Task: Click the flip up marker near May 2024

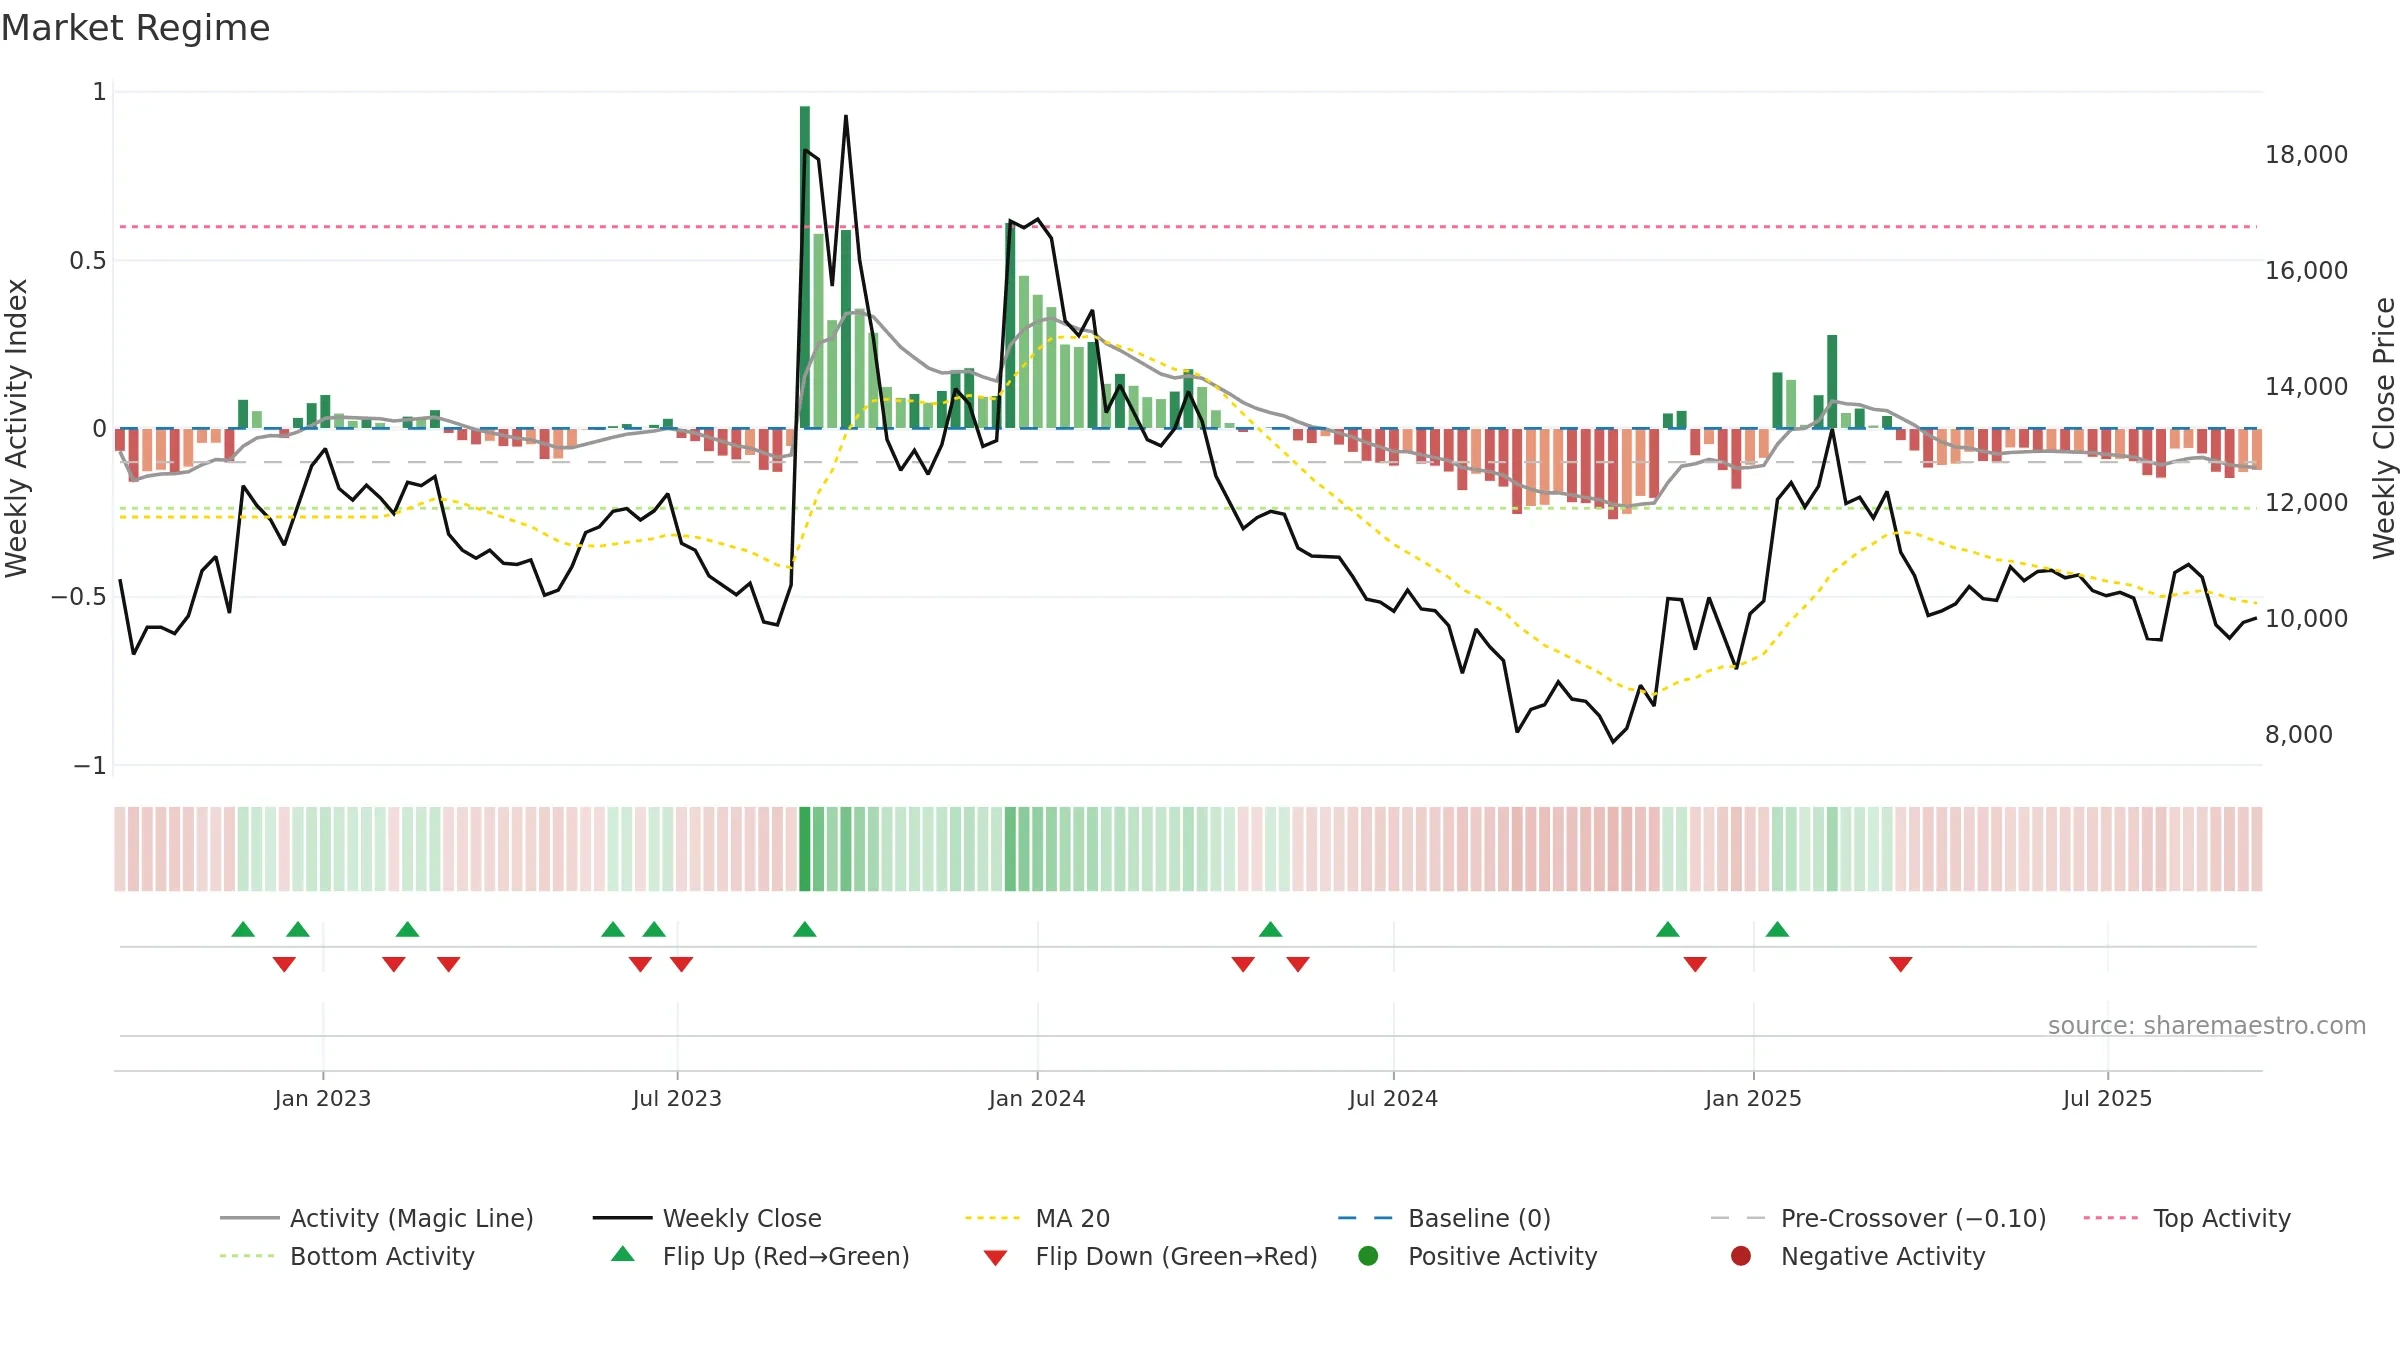Action: (1270, 930)
